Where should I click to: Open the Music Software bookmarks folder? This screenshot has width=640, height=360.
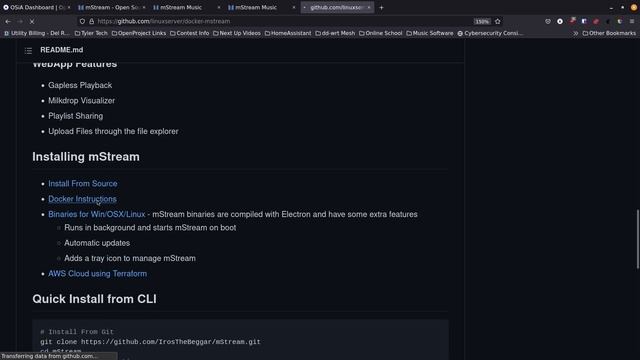click(430, 33)
